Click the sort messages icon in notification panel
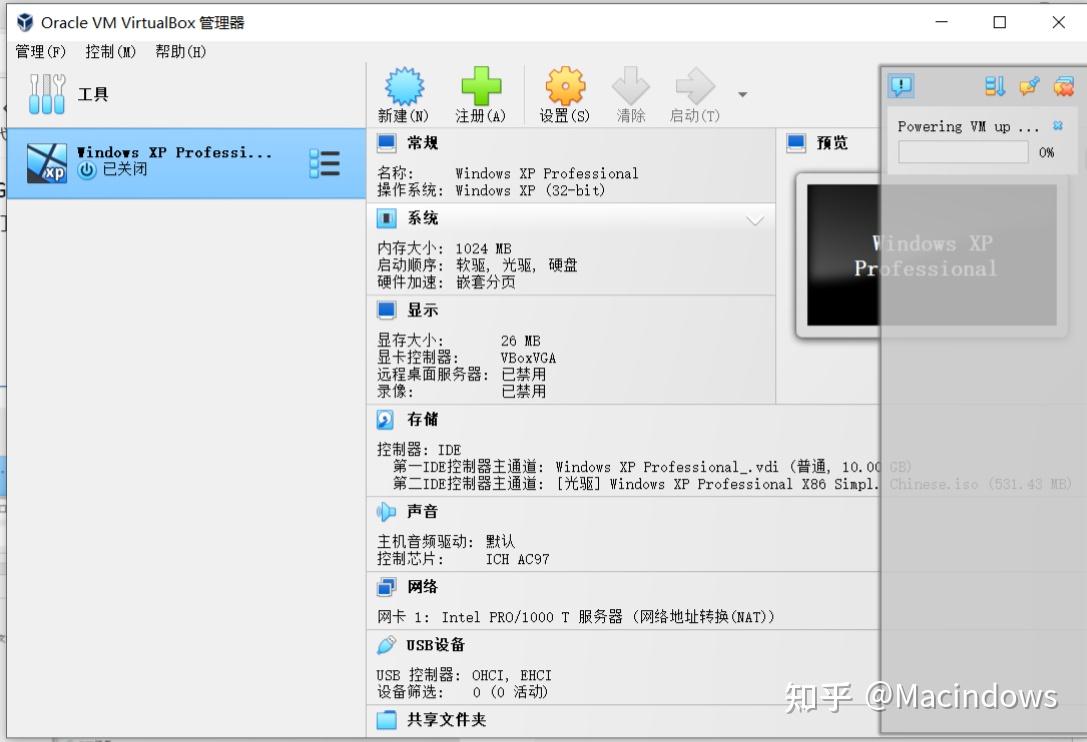Screen dimensions: 1087x742 [x=993, y=86]
